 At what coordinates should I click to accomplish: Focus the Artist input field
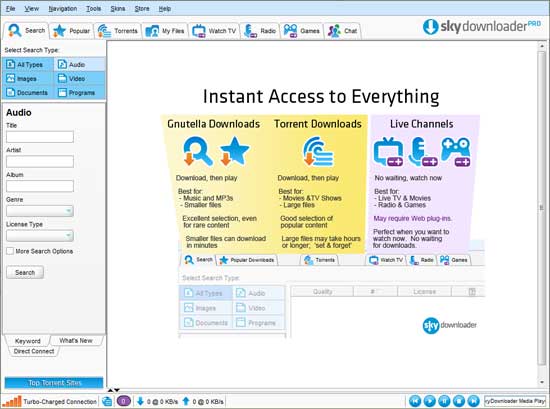point(40,162)
